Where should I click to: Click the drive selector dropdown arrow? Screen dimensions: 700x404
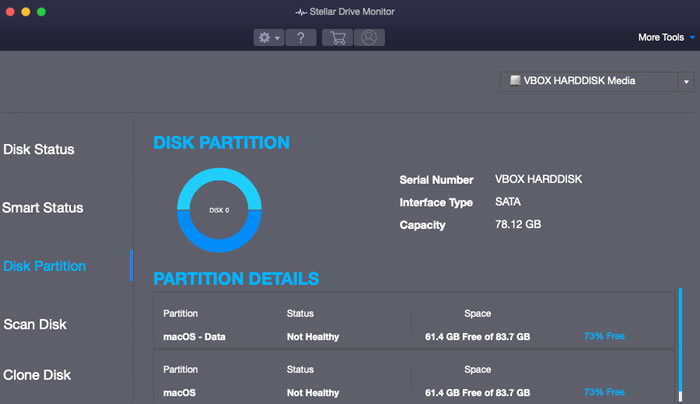(686, 82)
